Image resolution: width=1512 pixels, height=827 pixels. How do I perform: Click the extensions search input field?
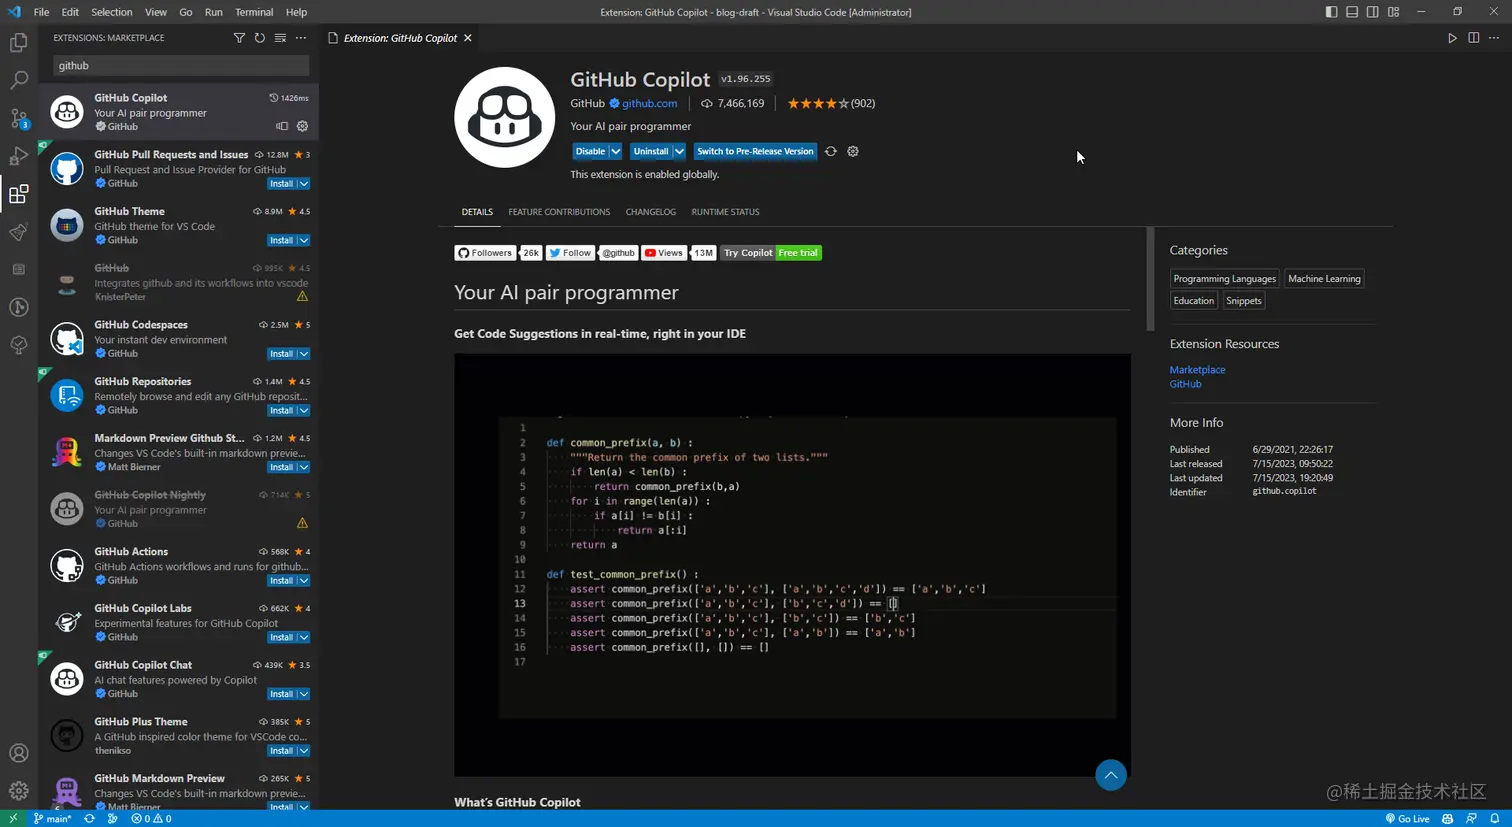coord(181,66)
